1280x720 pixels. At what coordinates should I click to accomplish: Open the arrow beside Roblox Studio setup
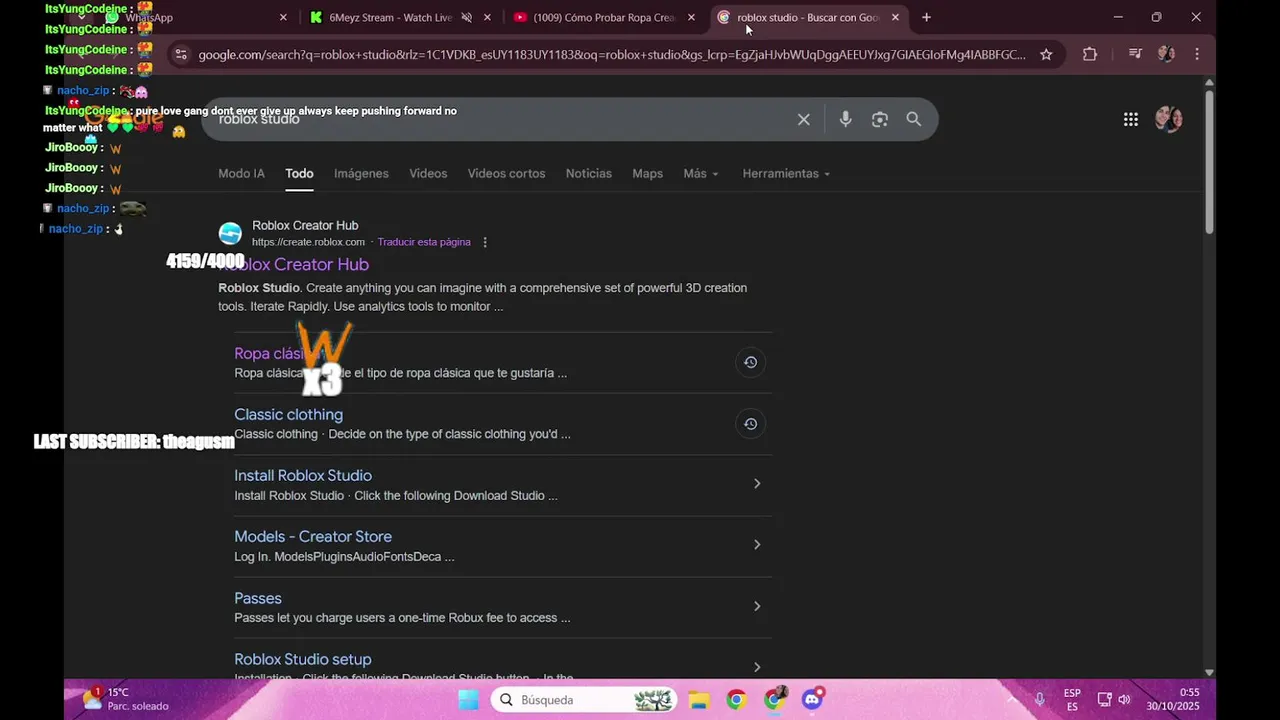pos(757,667)
